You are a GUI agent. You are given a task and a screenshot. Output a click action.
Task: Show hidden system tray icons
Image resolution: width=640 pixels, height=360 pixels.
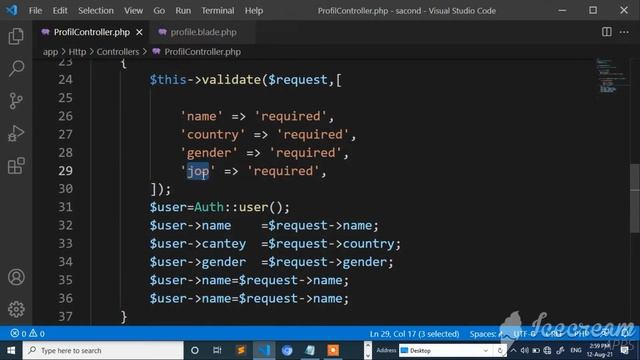coord(513,351)
